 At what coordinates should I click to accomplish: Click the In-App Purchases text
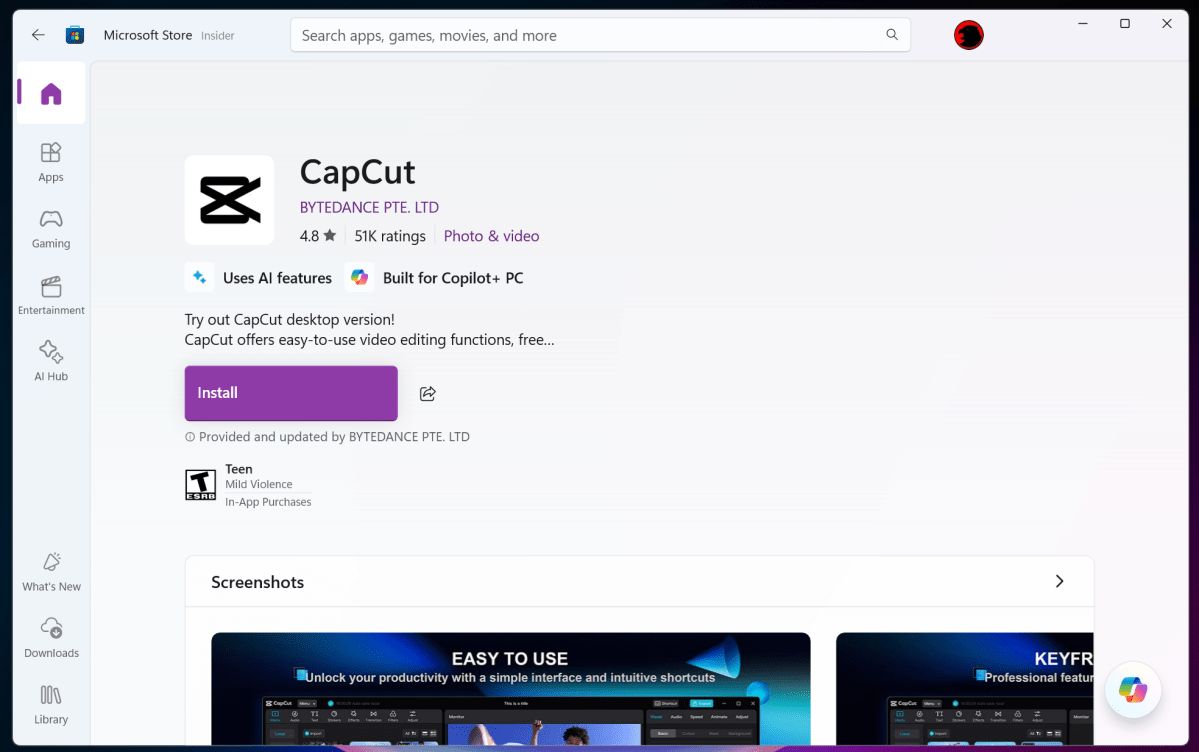[268, 502]
